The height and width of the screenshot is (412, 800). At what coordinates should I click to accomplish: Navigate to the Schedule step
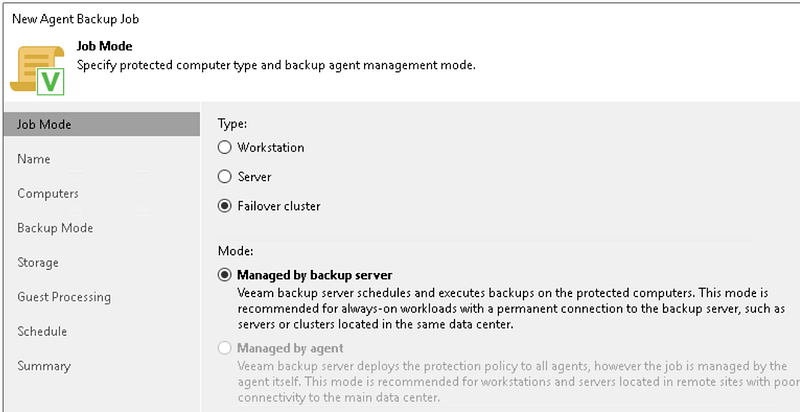click(x=42, y=331)
